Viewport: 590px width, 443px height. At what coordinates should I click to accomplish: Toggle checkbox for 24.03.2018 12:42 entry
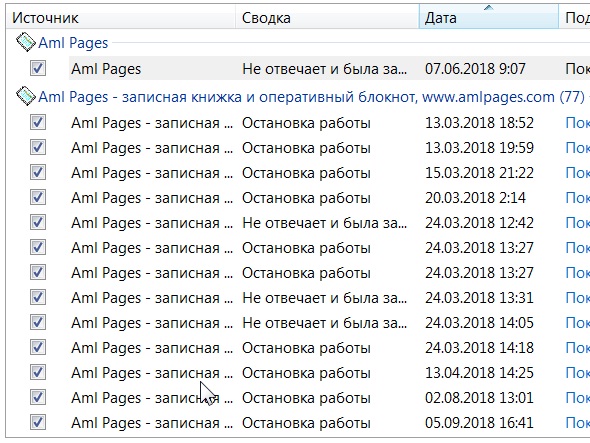(x=38, y=222)
